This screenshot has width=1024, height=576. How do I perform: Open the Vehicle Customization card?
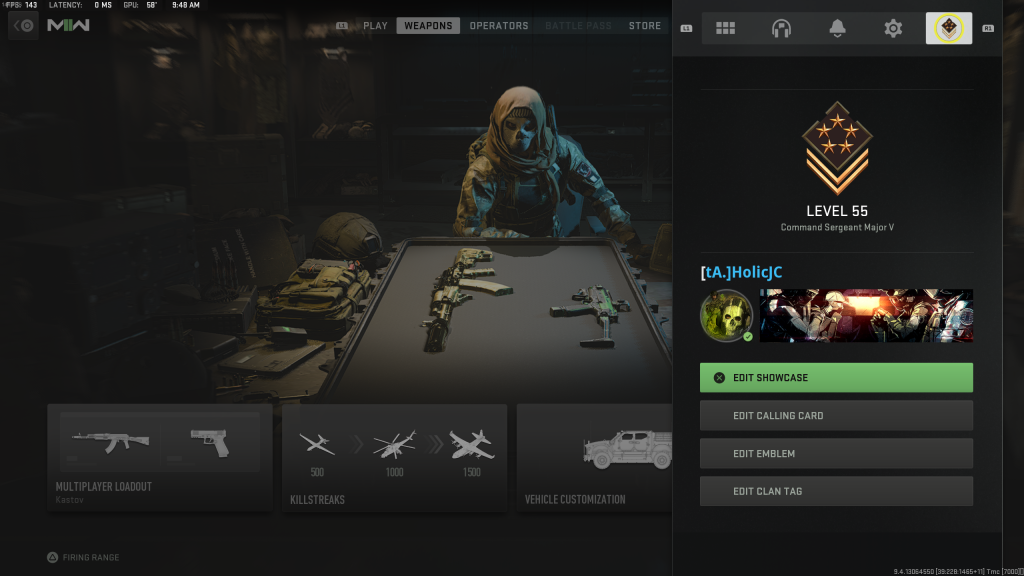coord(594,457)
